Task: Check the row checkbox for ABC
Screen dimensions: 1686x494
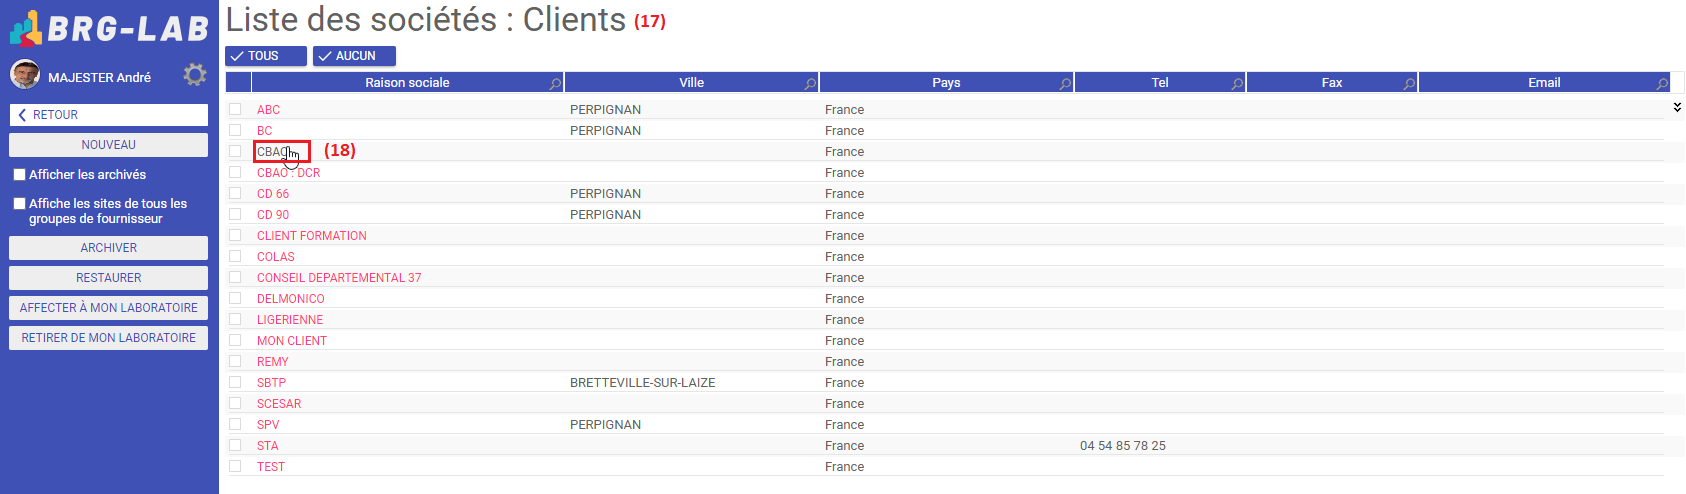Action: coord(235,109)
